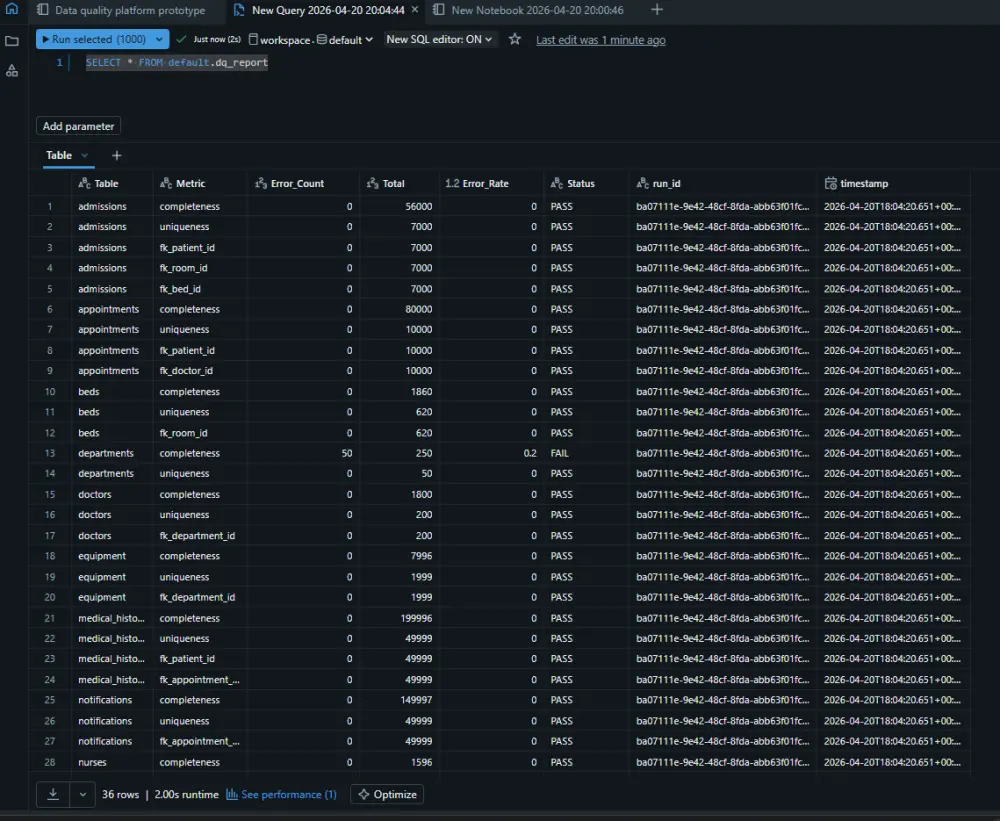
Task: Sort by the Total column header
Action: coord(399,184)
